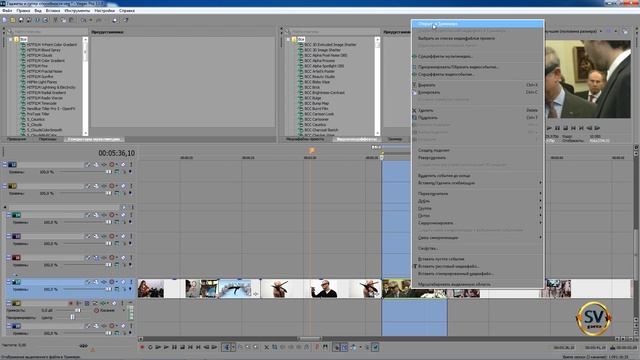Click the Open project folder icon
The width and height of the screenshot is (640, 360).
pos(13,20)
